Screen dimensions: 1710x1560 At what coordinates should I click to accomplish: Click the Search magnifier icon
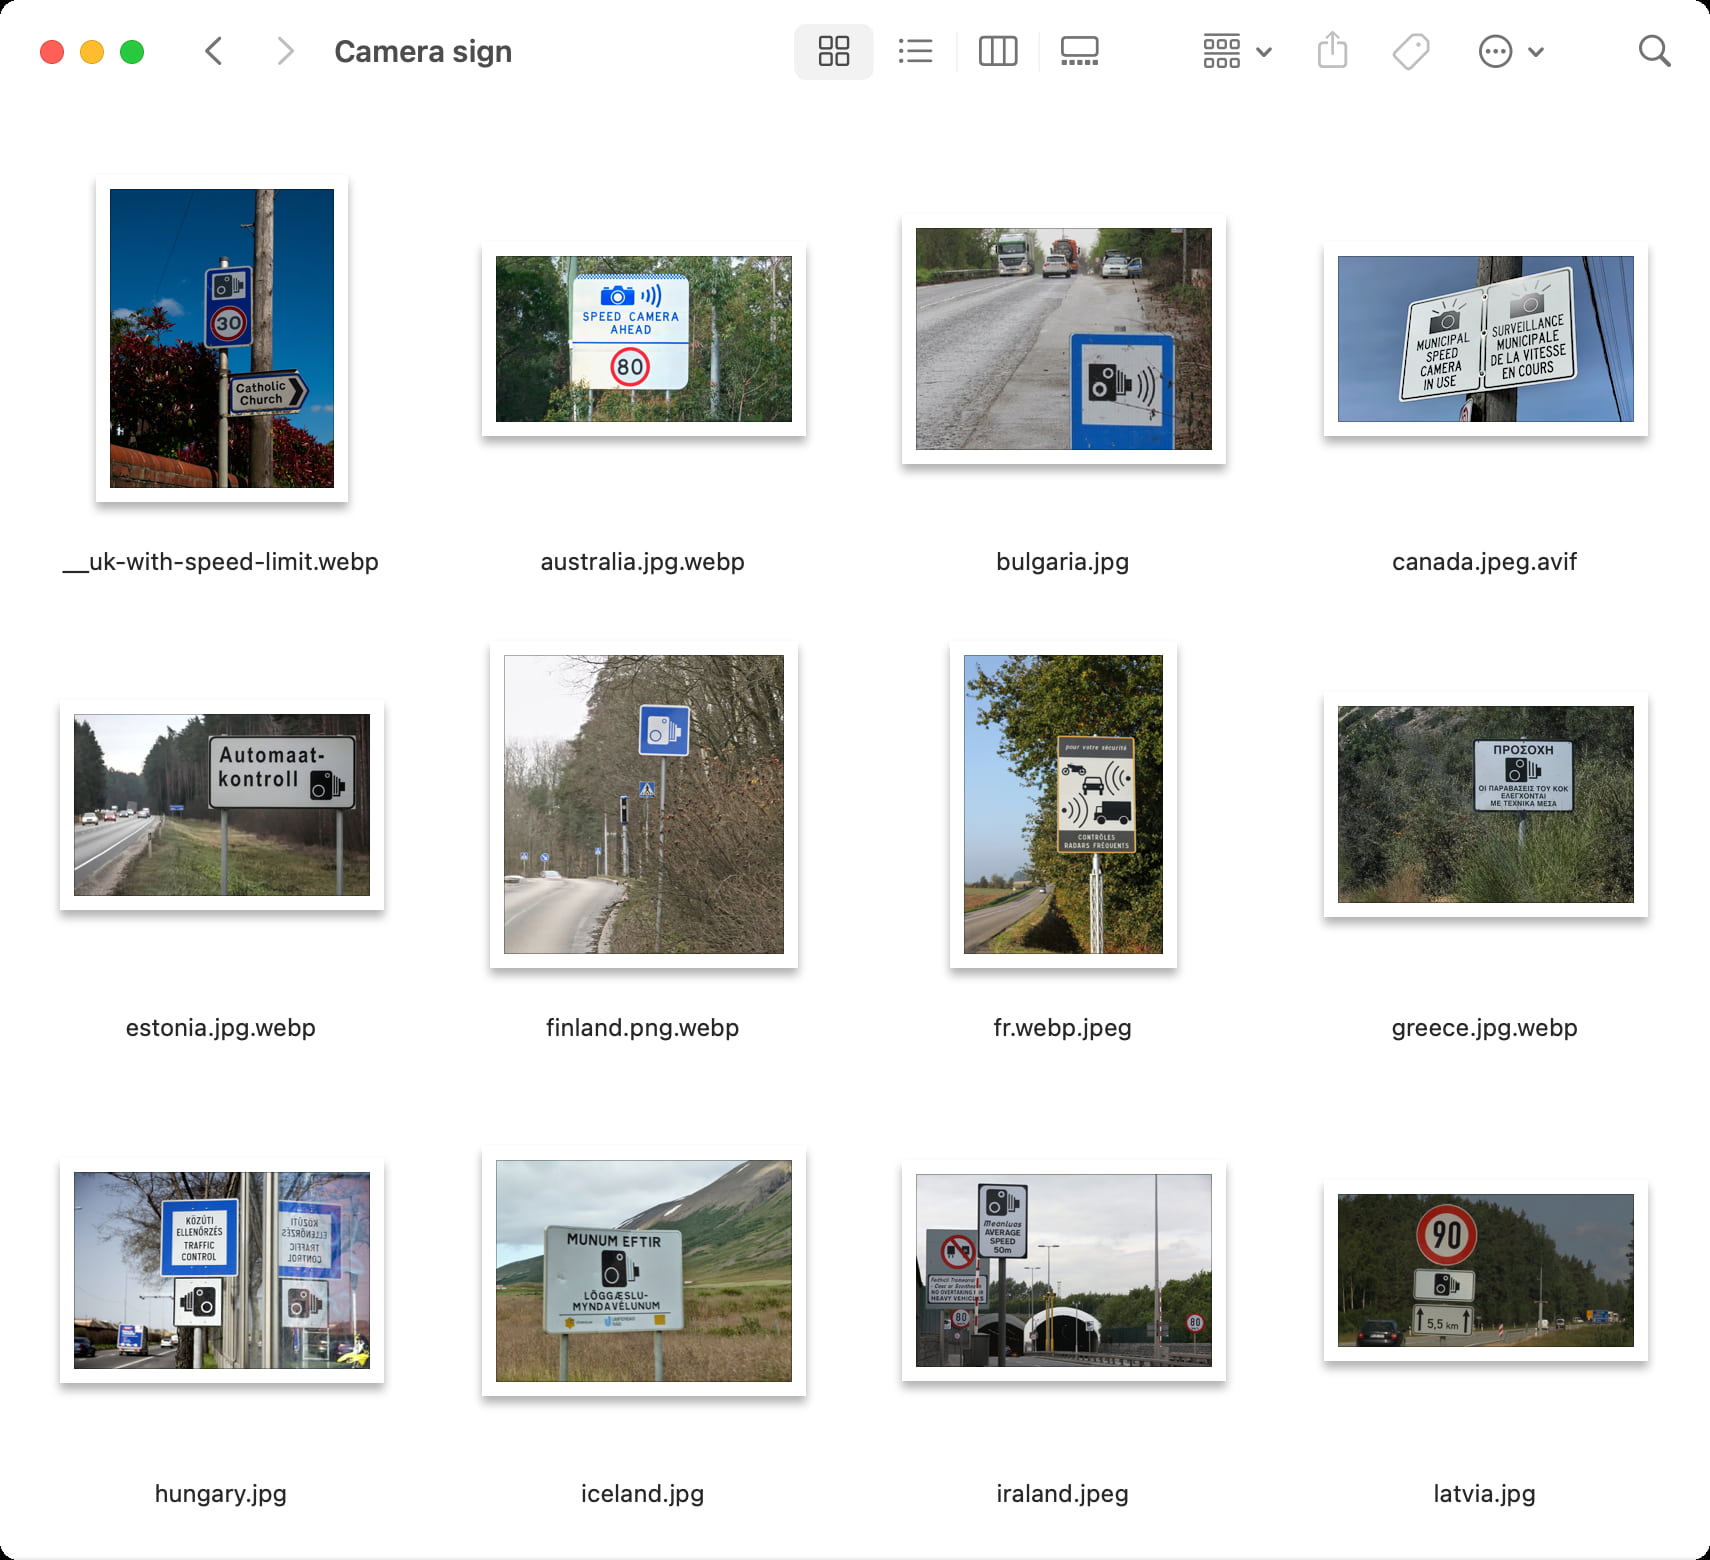(x=1654, y=51)
